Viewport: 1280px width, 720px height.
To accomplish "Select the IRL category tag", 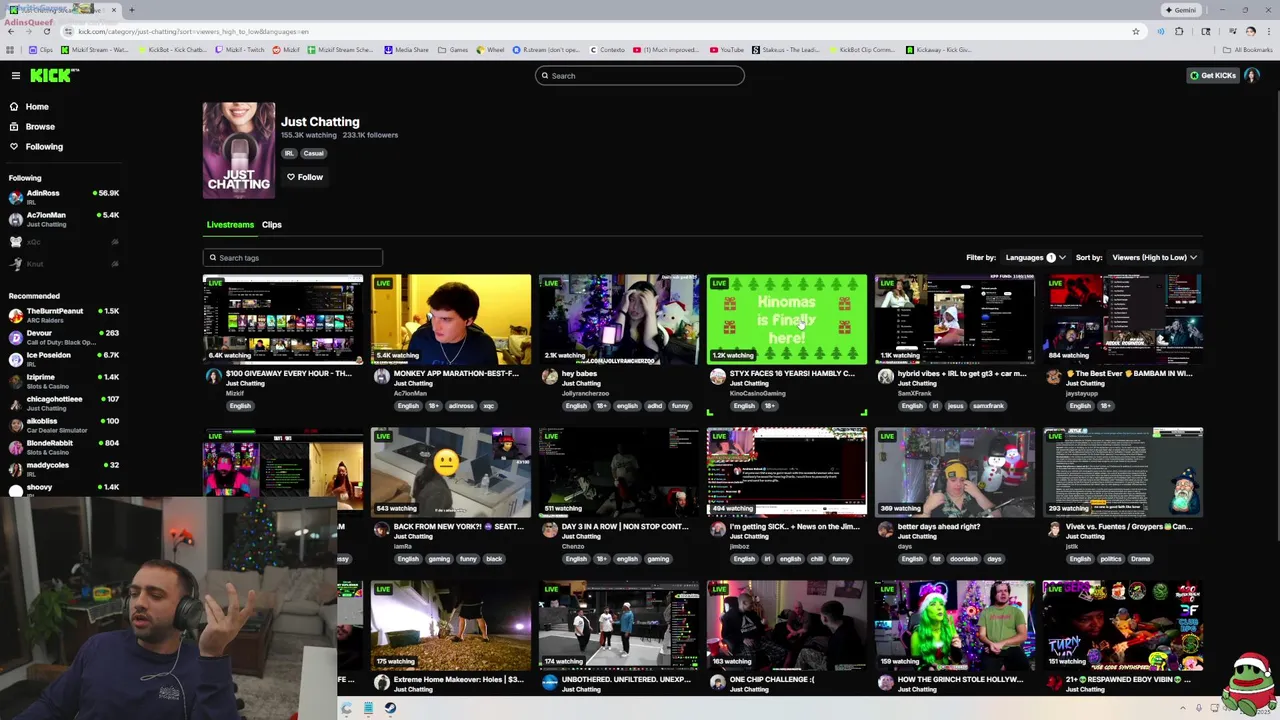I will coord(289,153).
